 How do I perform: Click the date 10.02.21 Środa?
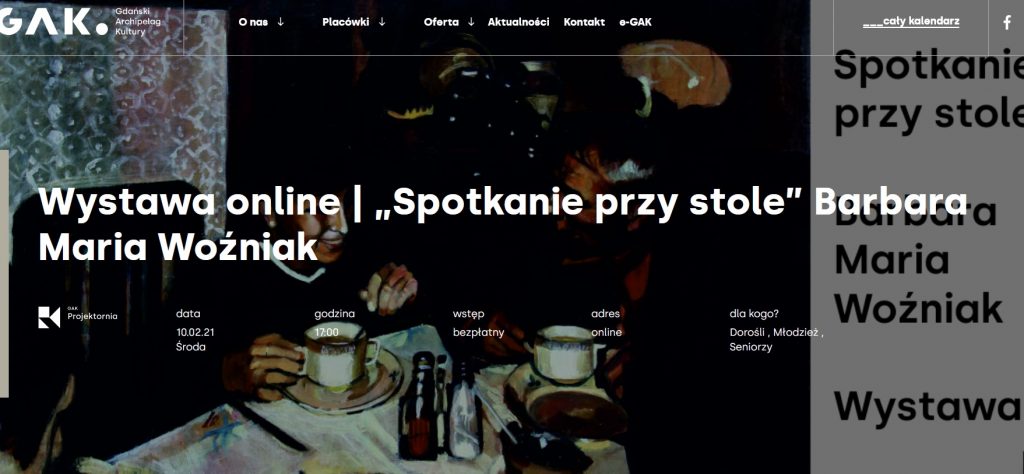(195, 340)
